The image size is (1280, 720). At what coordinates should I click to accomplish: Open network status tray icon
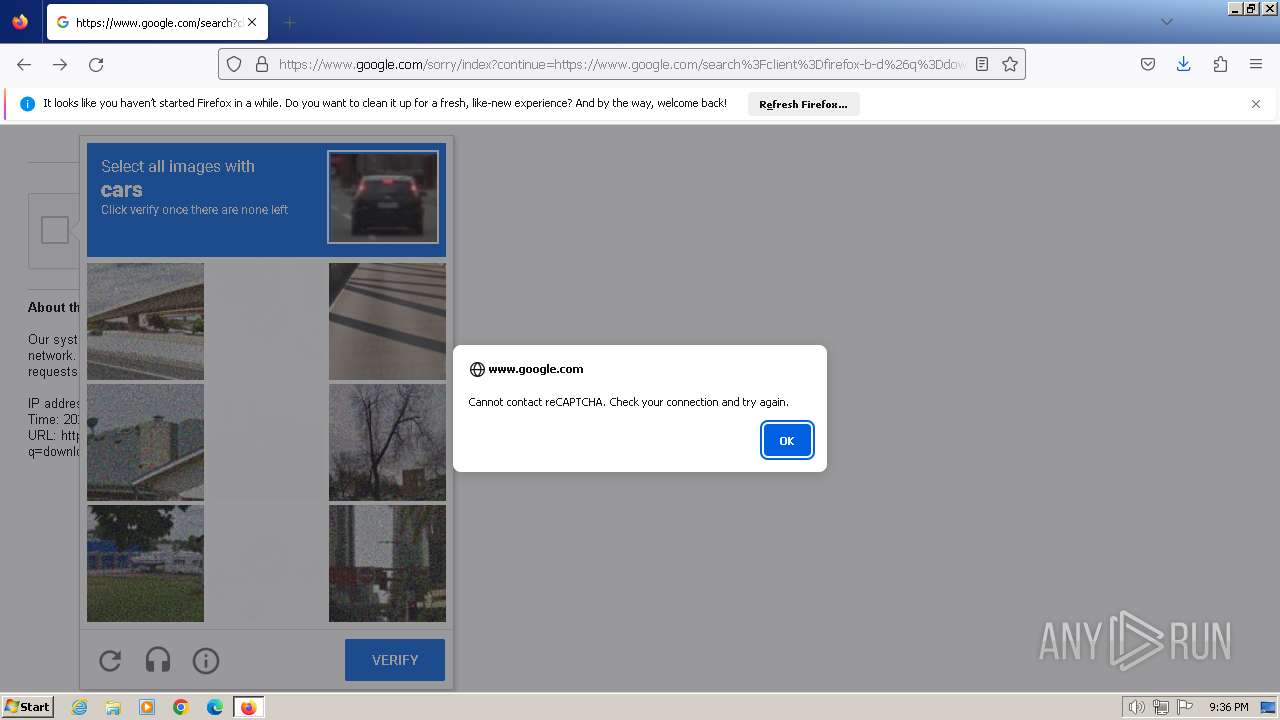coord(1161,707)
